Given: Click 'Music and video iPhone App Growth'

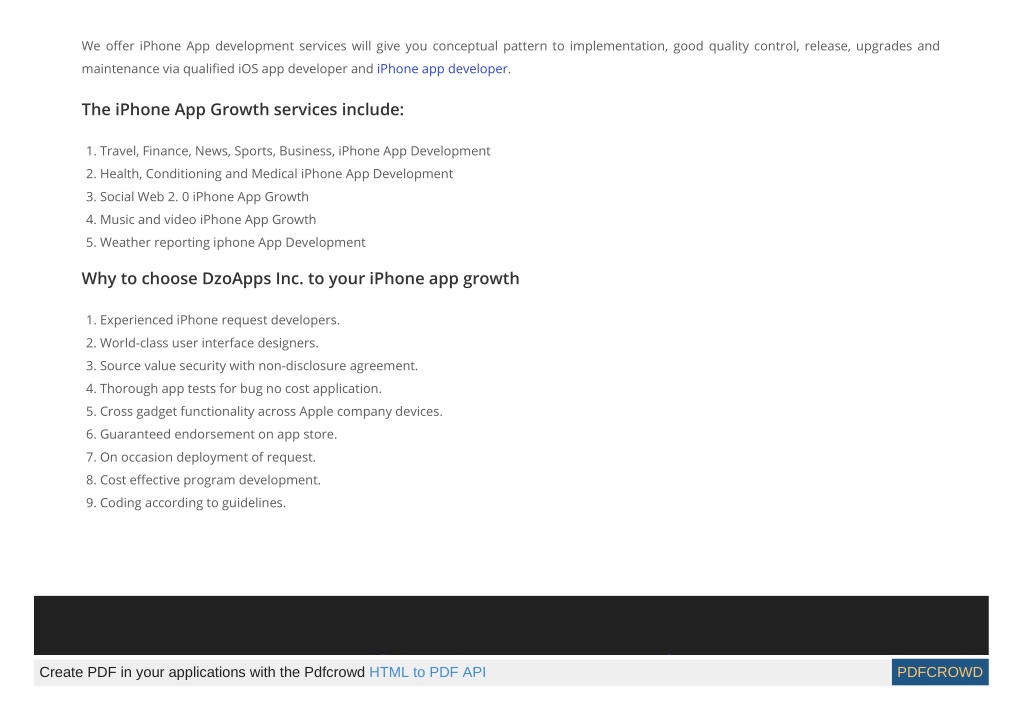Looking at the screenshot, I should 207,219.
